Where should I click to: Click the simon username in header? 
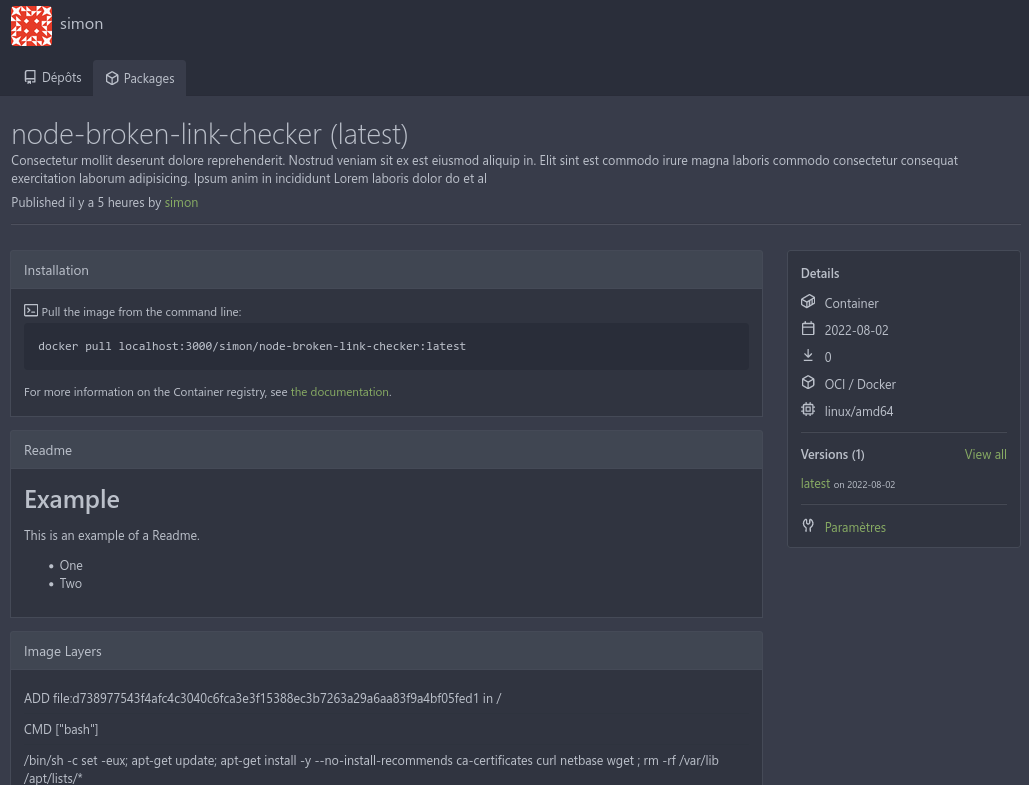pos(81,24)
